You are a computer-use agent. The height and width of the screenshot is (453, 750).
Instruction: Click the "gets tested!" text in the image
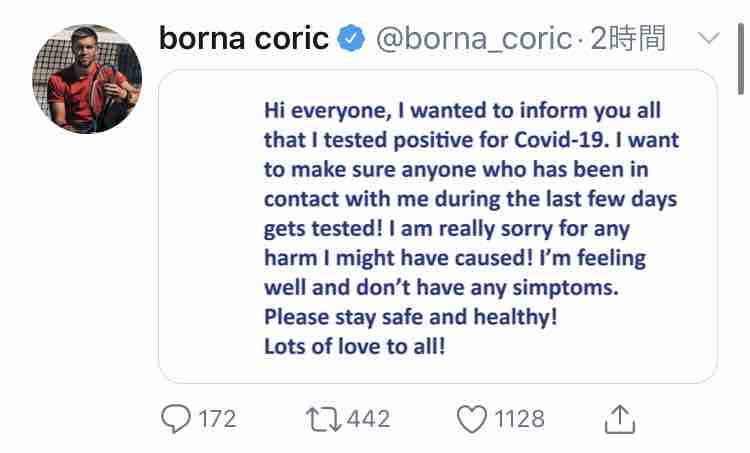[318, 228]
